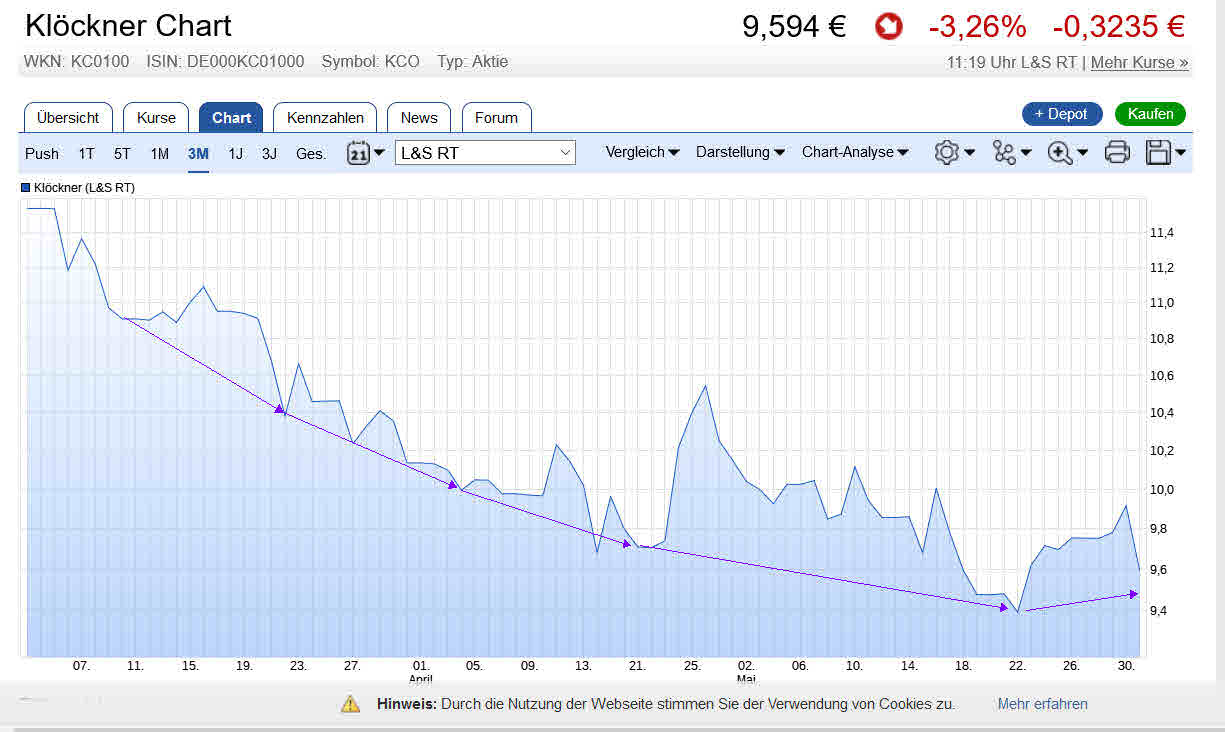1225x732 pixels.
Task: Open the Mehr Kurse link
Action: coord(1140,62)
